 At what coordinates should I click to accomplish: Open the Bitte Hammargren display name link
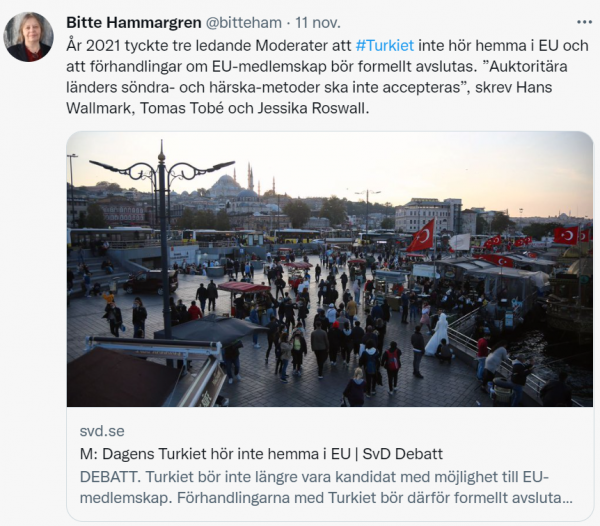pos(134,23)
